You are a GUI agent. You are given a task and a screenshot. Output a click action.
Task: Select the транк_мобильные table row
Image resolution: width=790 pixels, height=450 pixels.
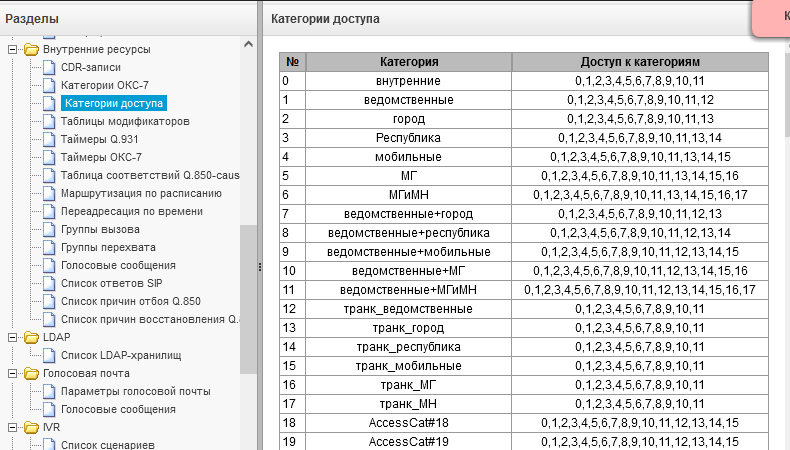(x=524, y=366)
